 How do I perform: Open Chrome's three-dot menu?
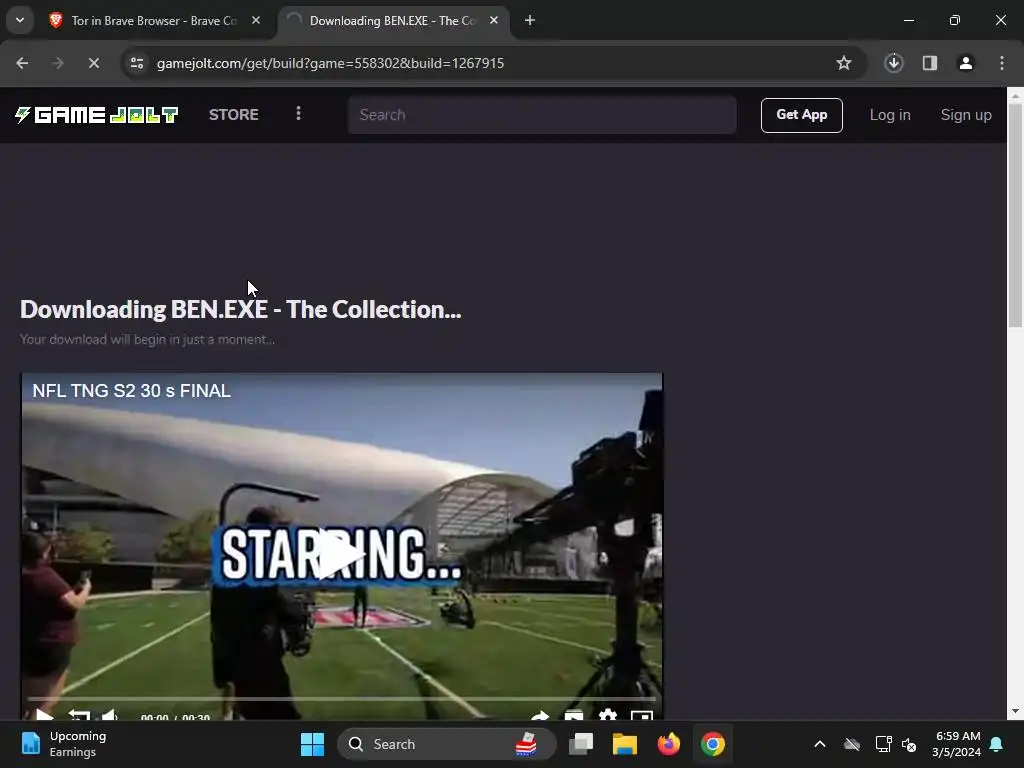click(1002, 63)
